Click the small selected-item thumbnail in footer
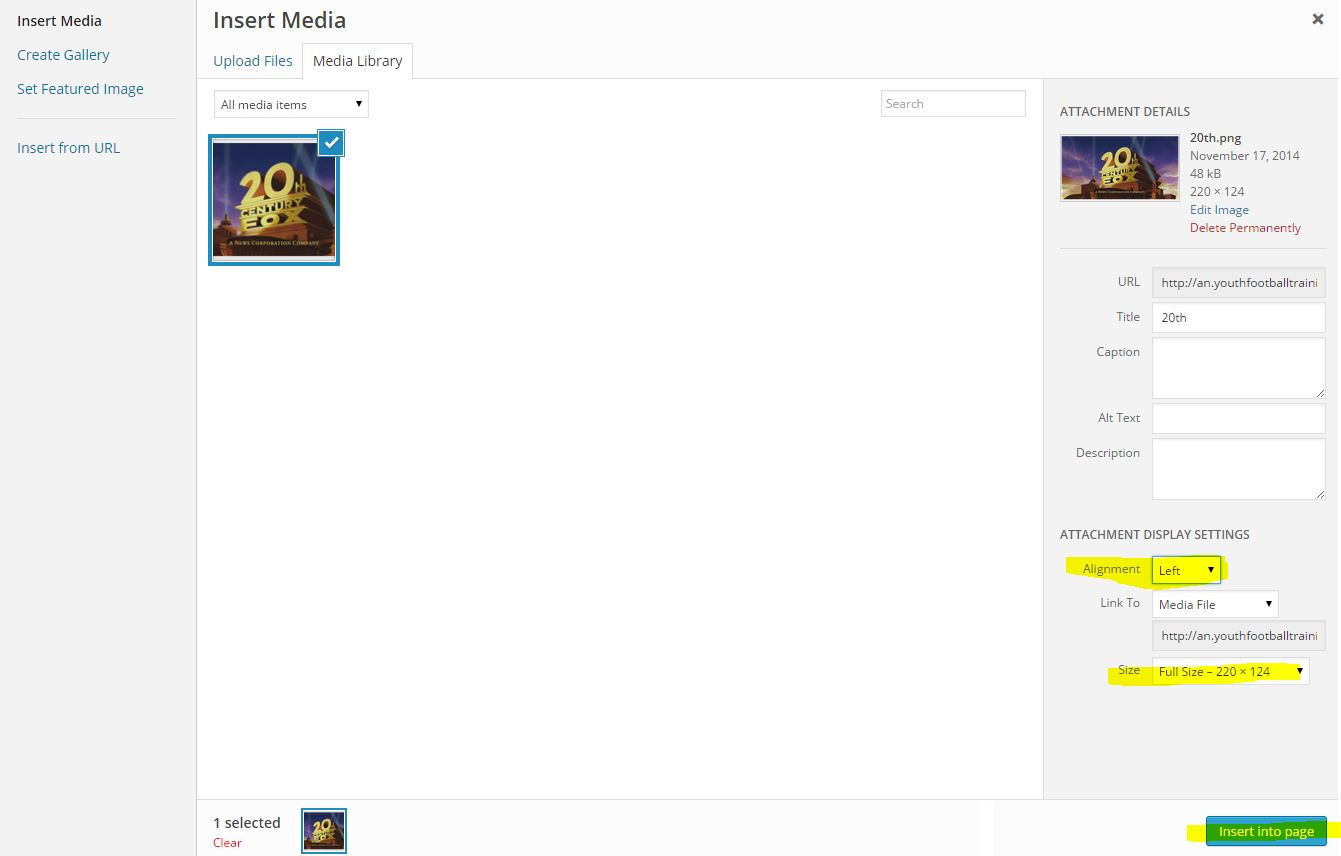 click(x=324, y=831)
